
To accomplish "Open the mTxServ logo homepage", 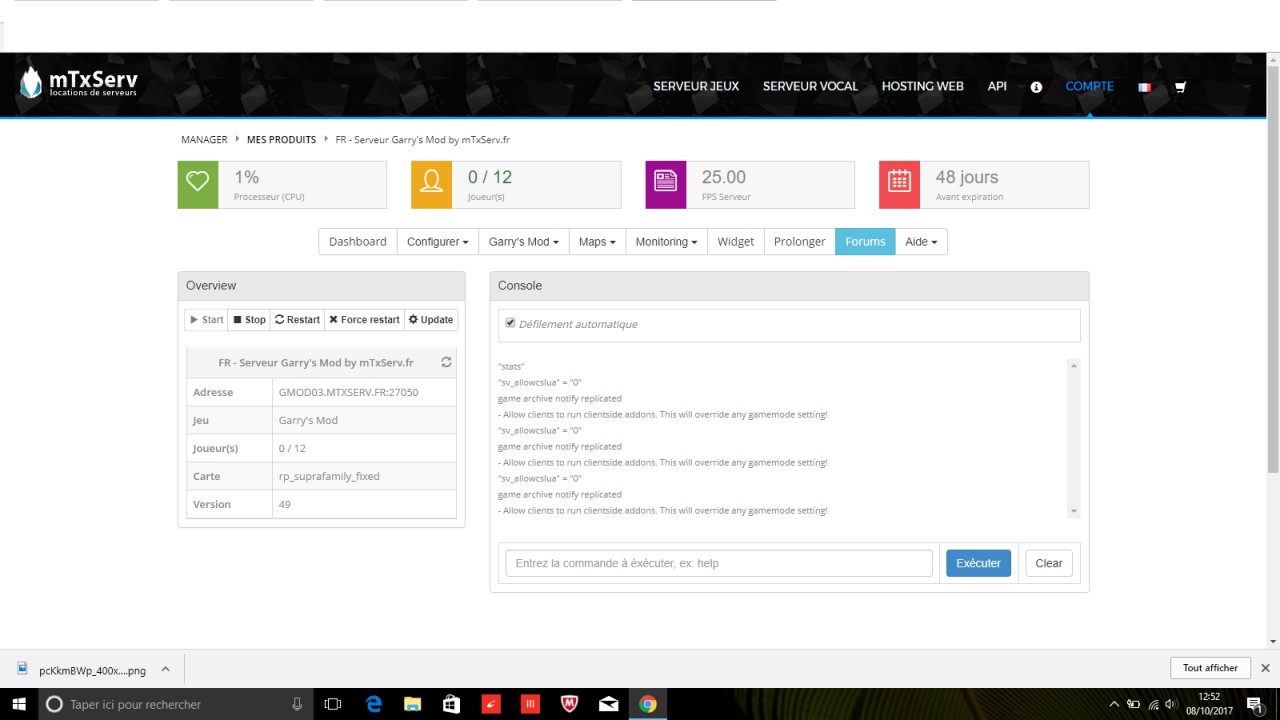I will (78, 83).
